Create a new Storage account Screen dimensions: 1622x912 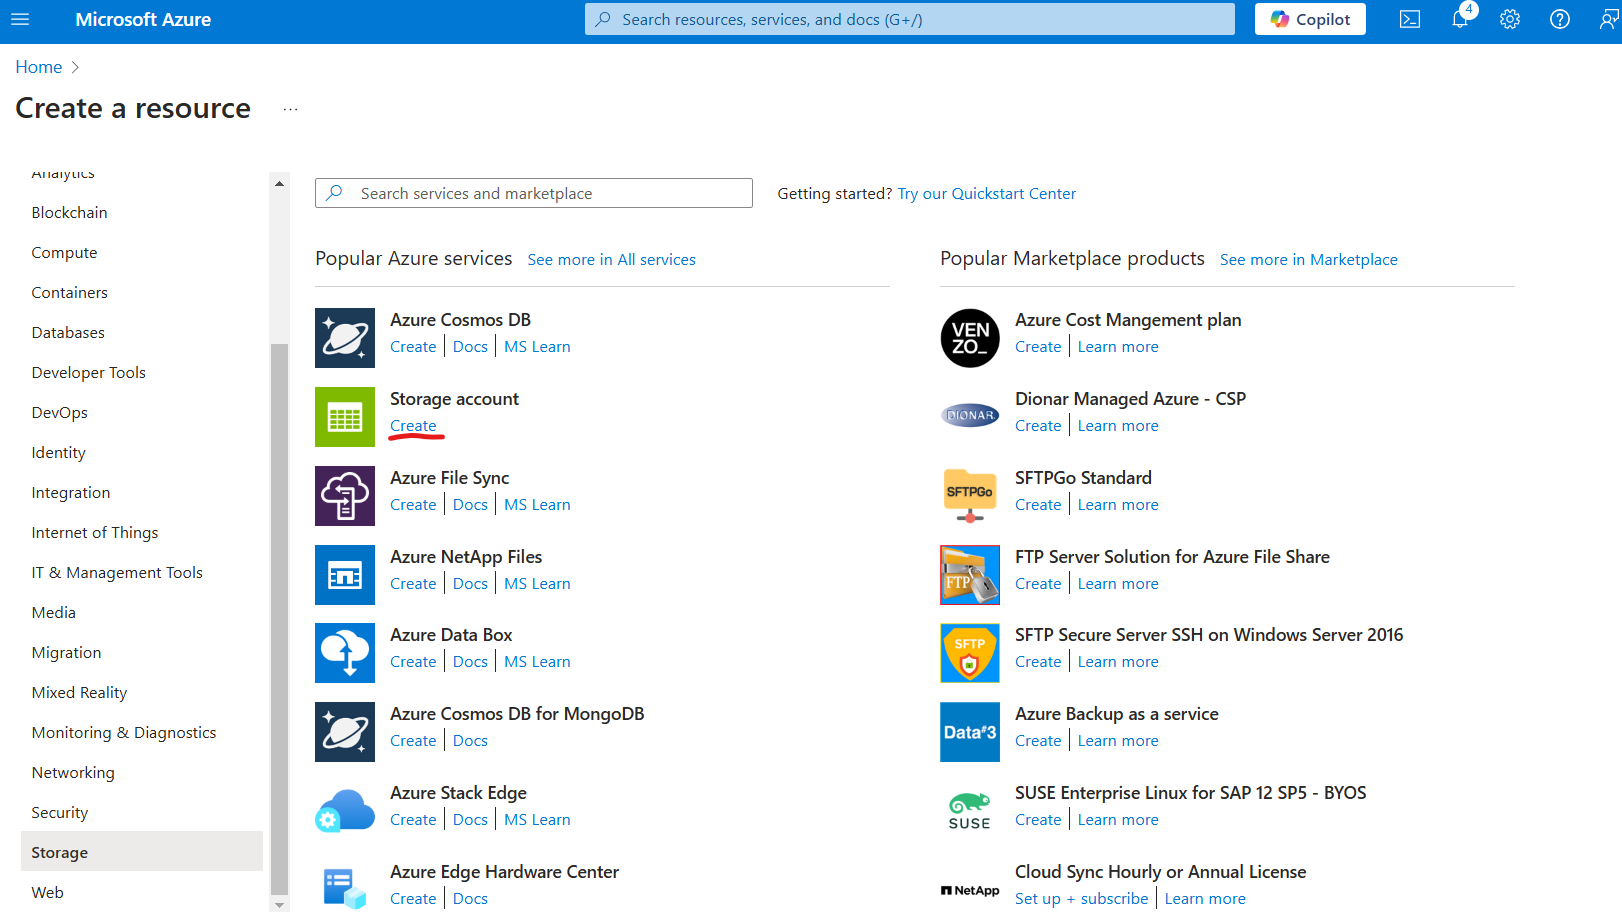[x=413, y=426]
